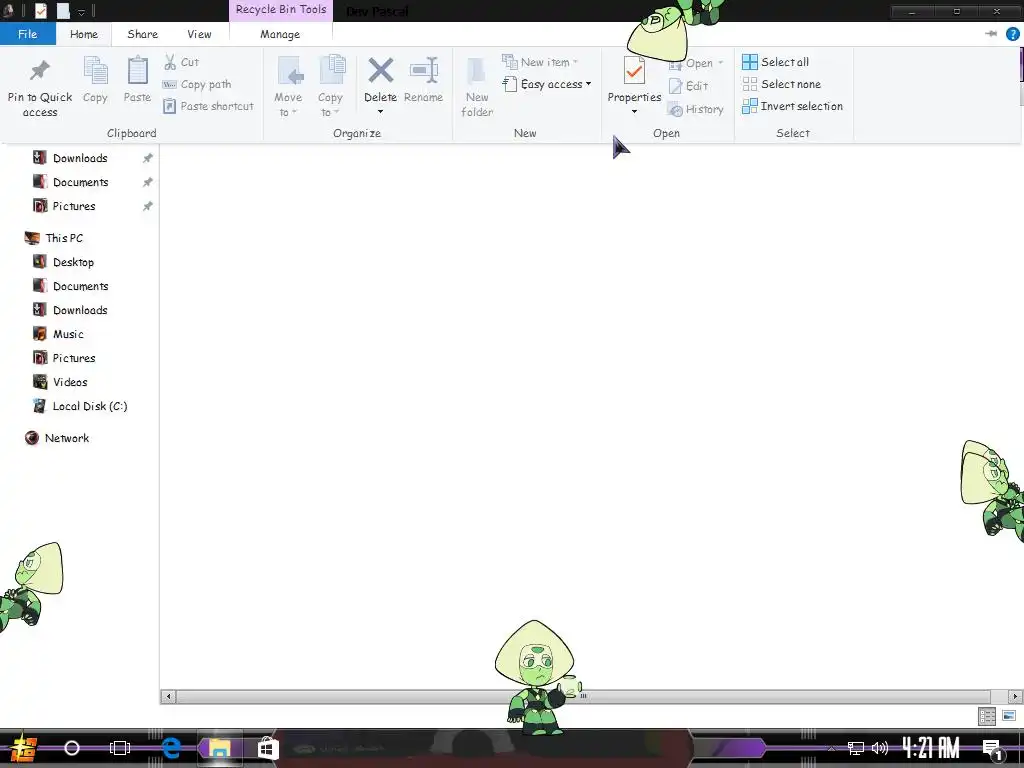Open Task View on taskbar

(x=120, y=748)
